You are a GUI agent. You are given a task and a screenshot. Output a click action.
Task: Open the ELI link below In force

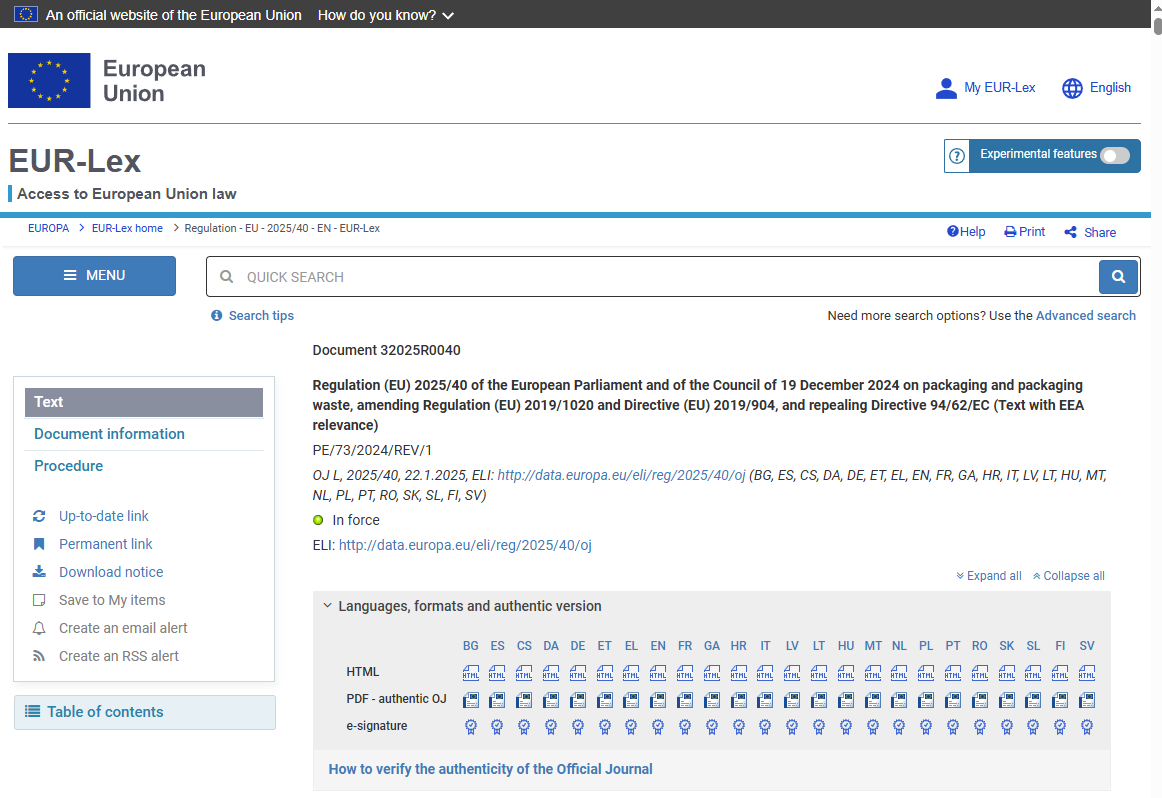point(465,545)
